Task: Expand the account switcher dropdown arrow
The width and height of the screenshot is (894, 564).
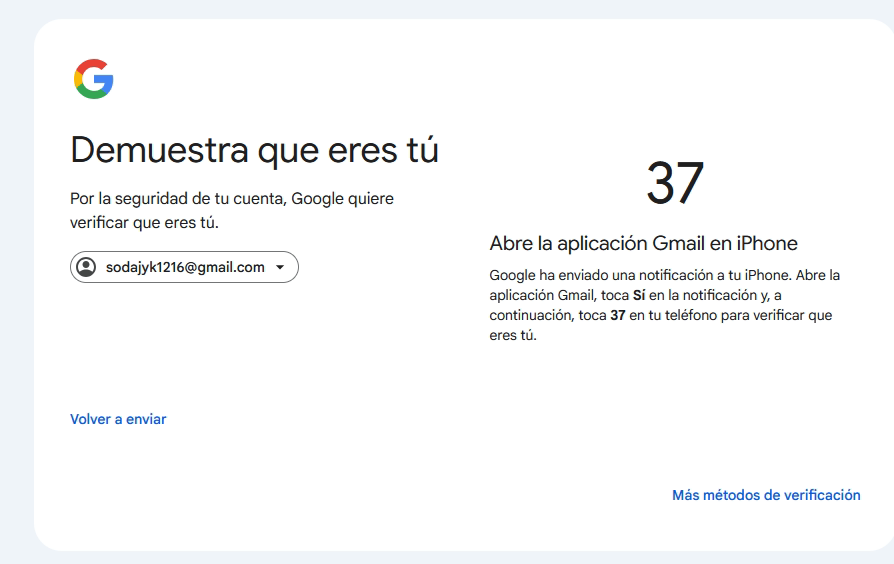Action: point(280,267)
